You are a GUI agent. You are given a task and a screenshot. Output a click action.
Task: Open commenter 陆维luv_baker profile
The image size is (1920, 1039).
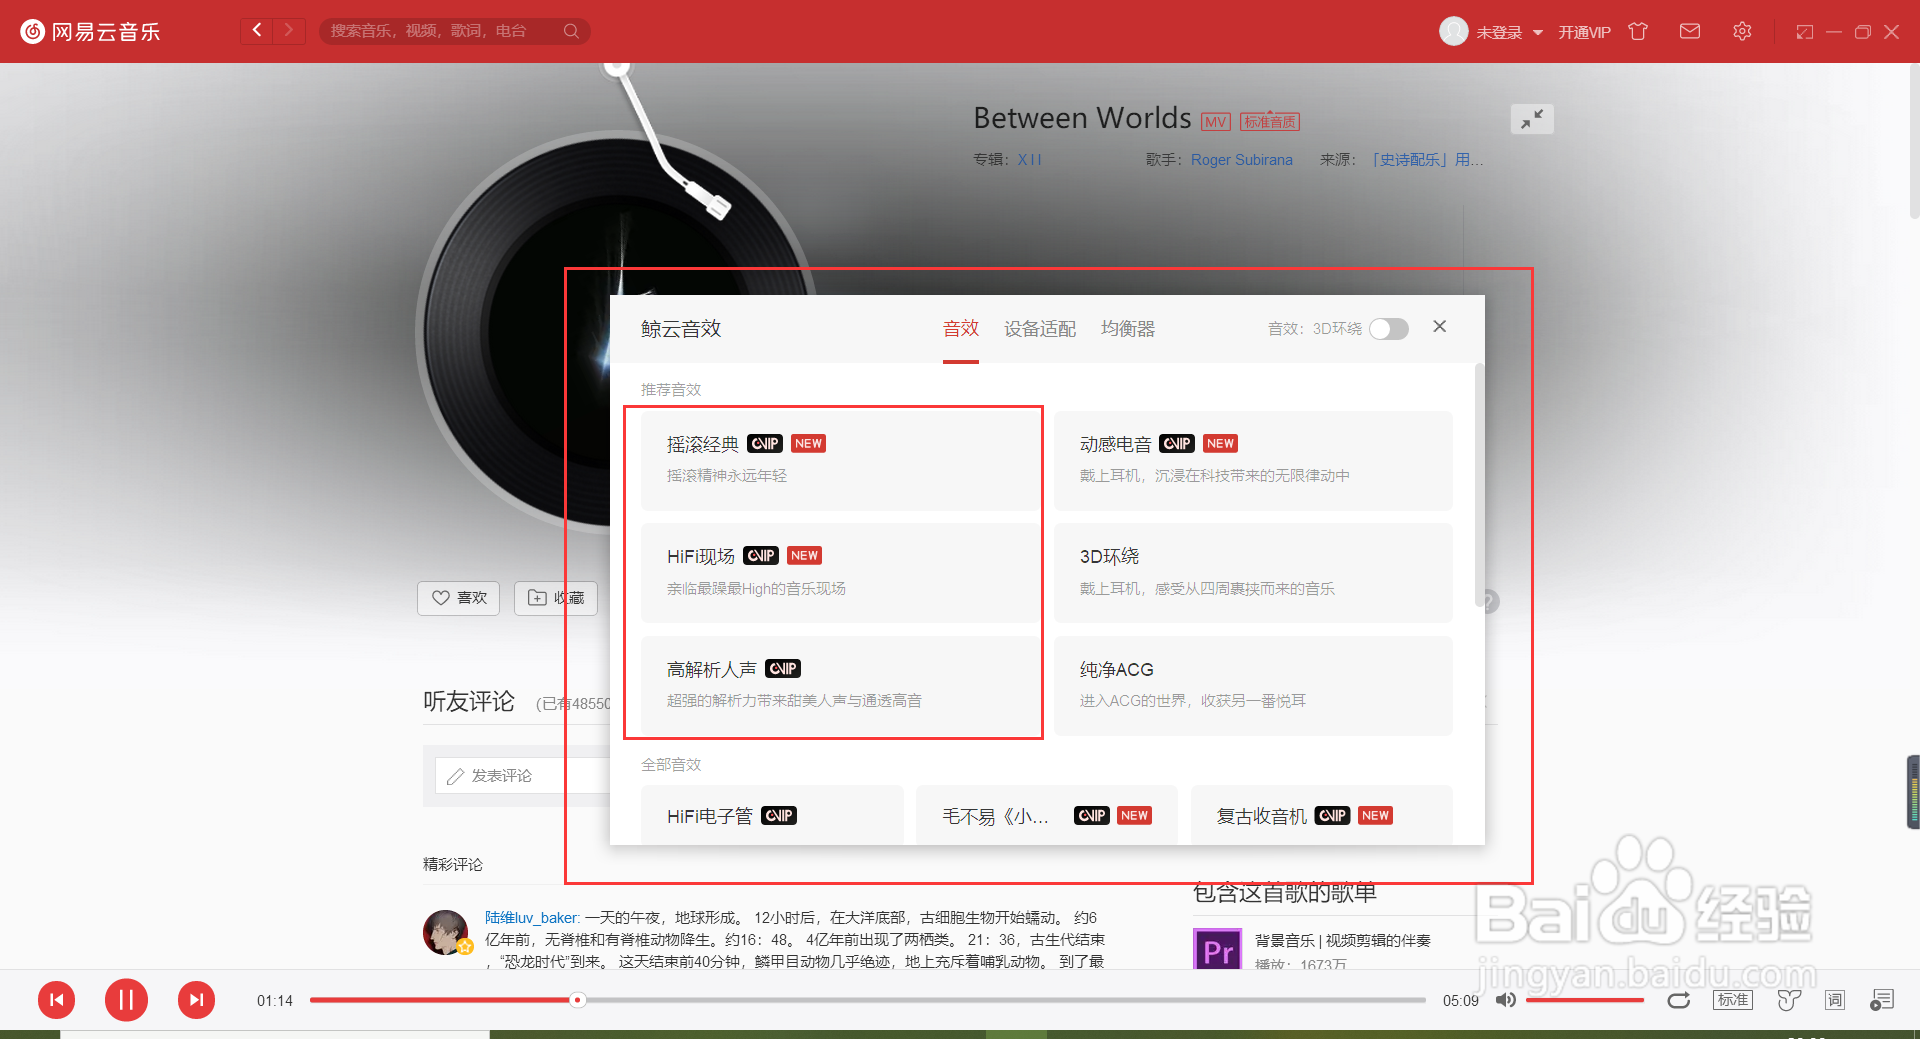[532, 917]
